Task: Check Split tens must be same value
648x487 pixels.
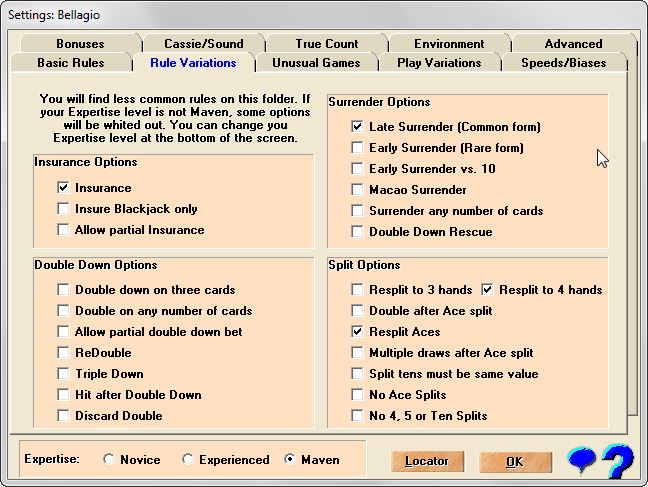Action: (x=357, y=374)
